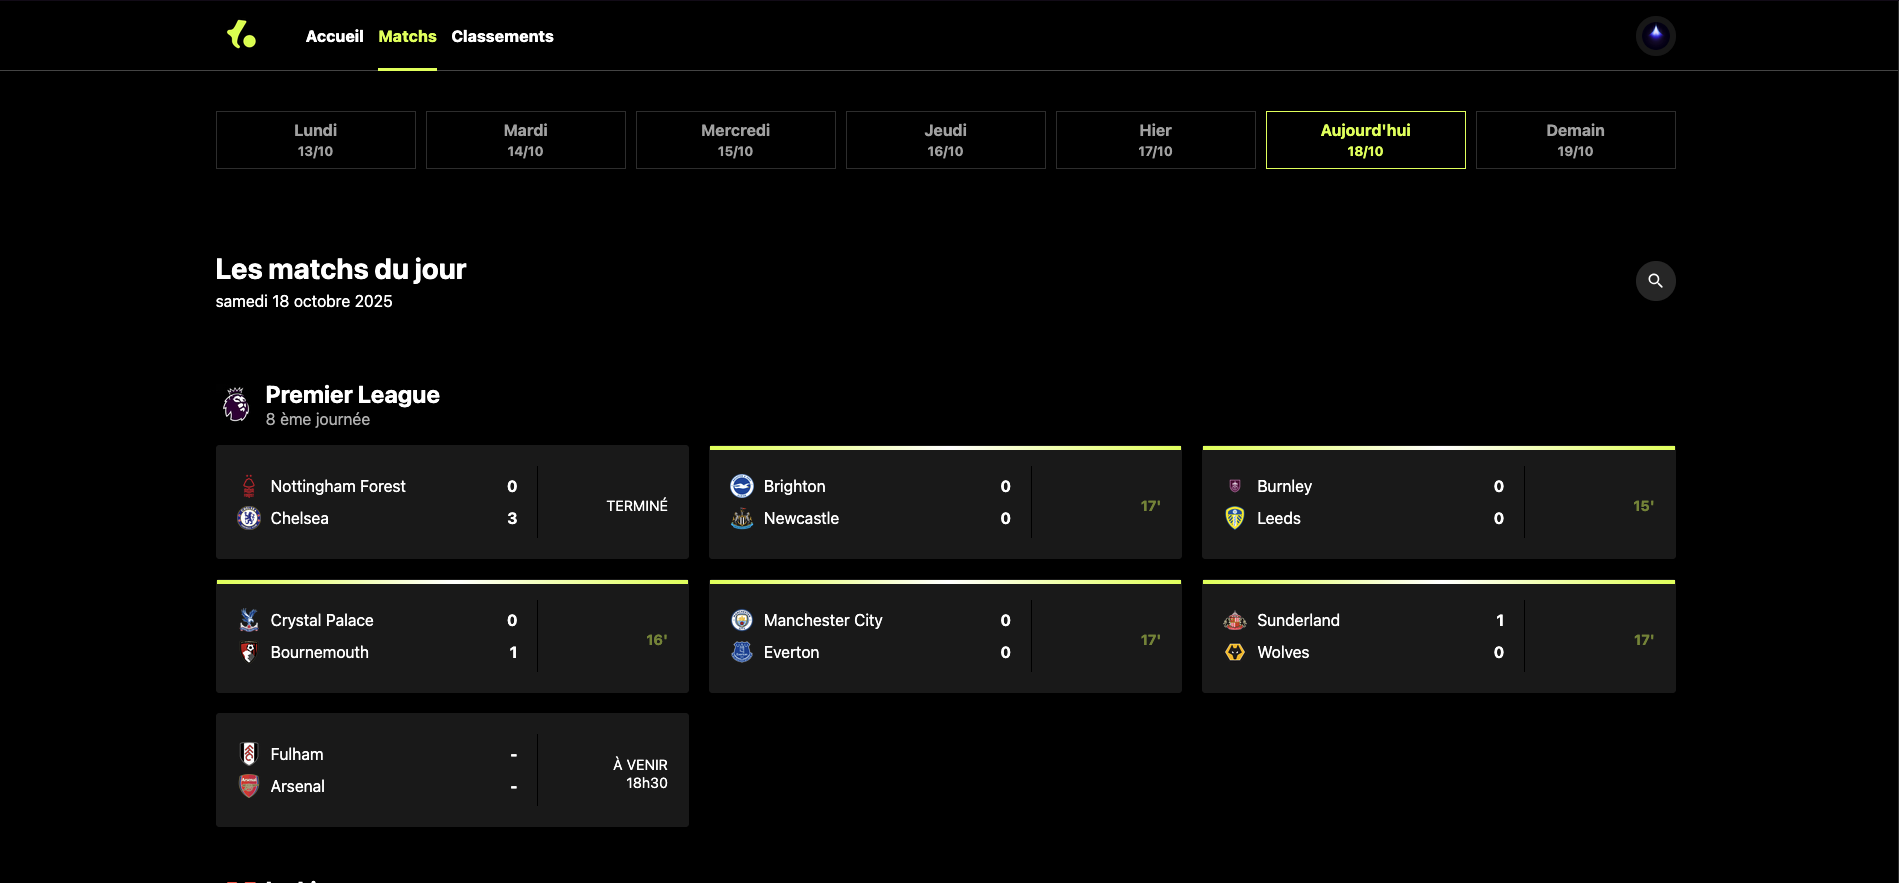Click the green site logo icon

241,35
